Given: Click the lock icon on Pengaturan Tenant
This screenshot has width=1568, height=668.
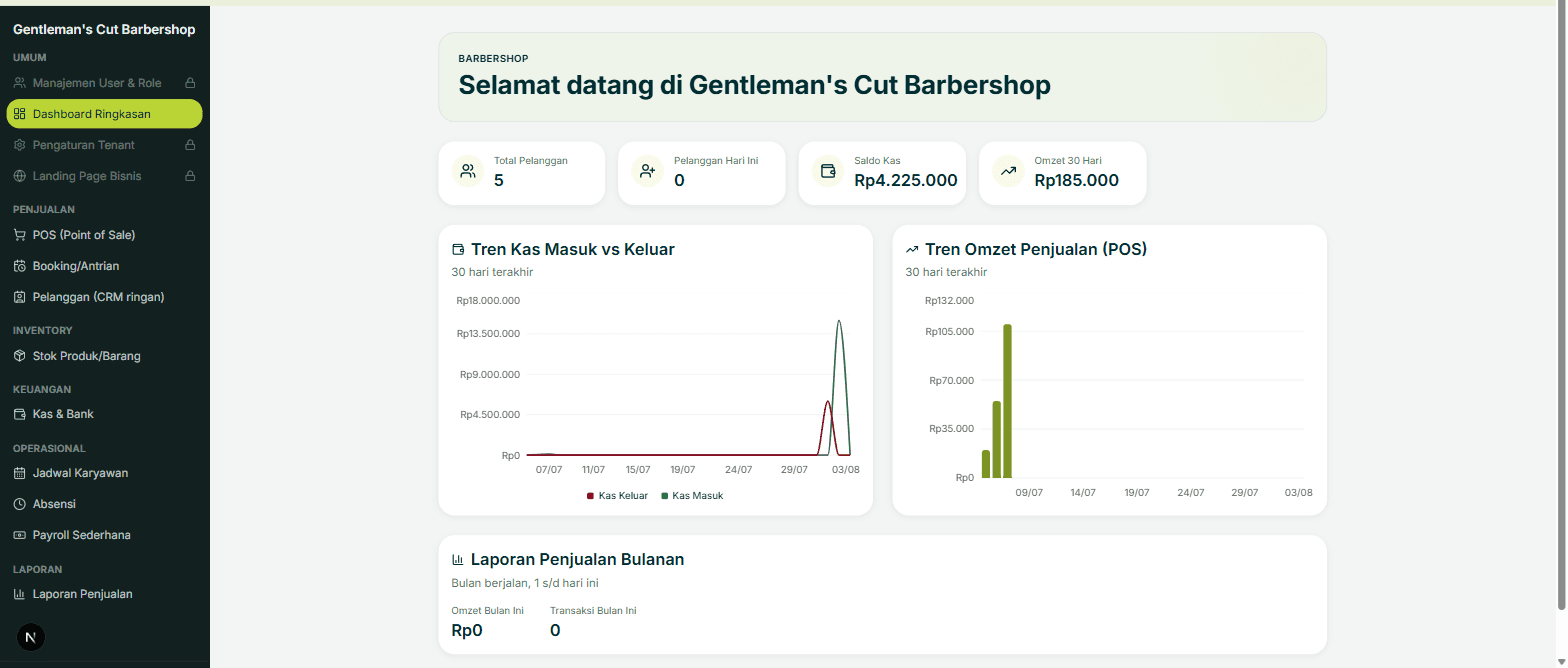Looking at the screenshot, I should click(190, 145).
